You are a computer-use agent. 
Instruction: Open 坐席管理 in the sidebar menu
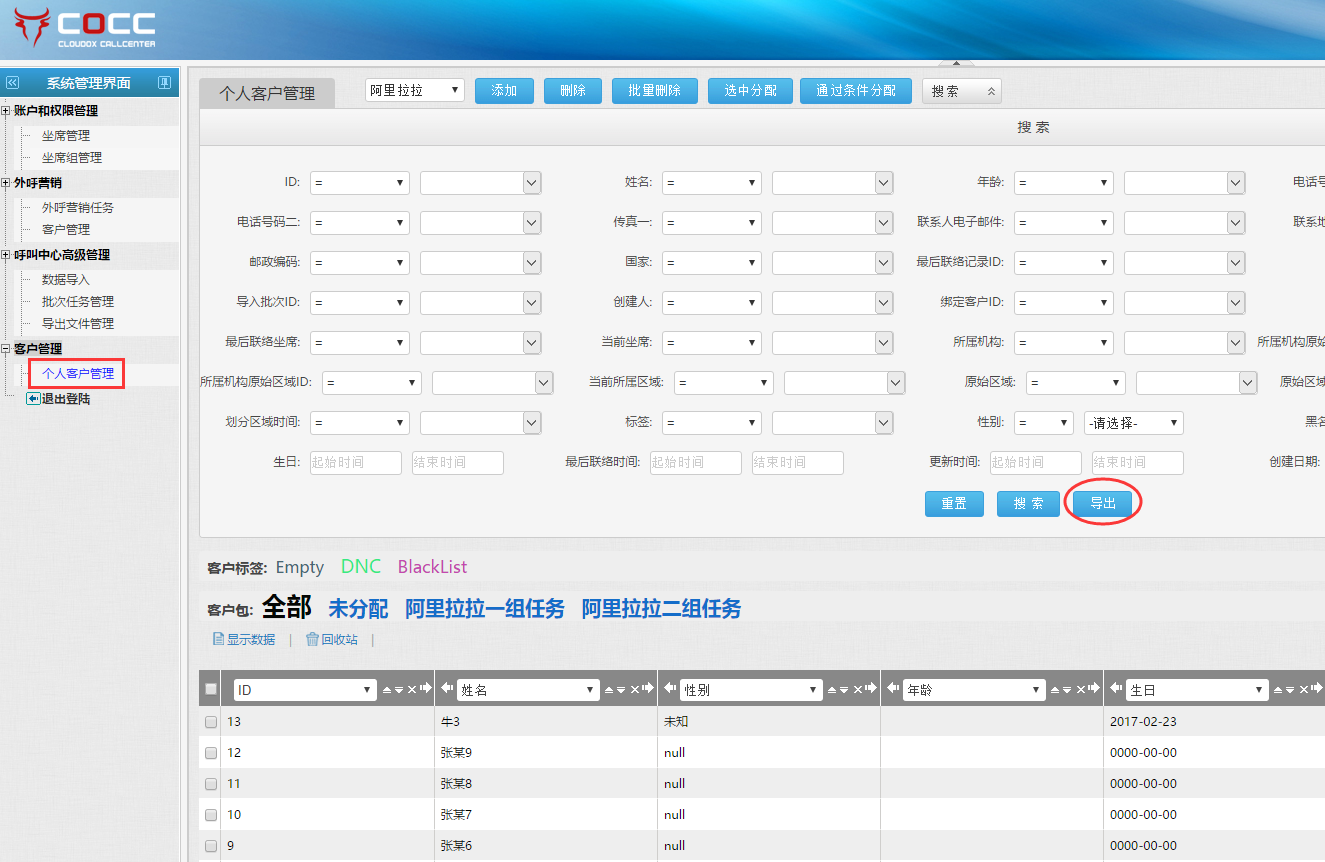tap(66, 136)
